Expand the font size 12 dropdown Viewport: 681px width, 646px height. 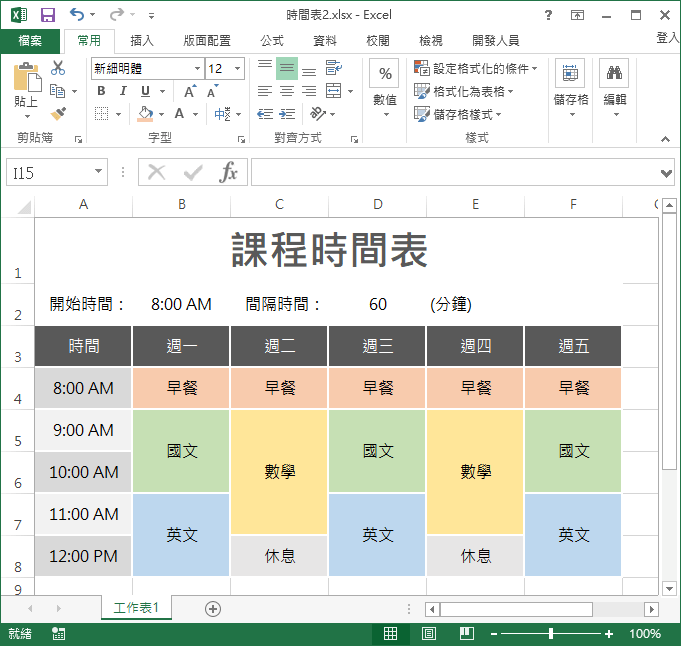(x=238, y=68)
